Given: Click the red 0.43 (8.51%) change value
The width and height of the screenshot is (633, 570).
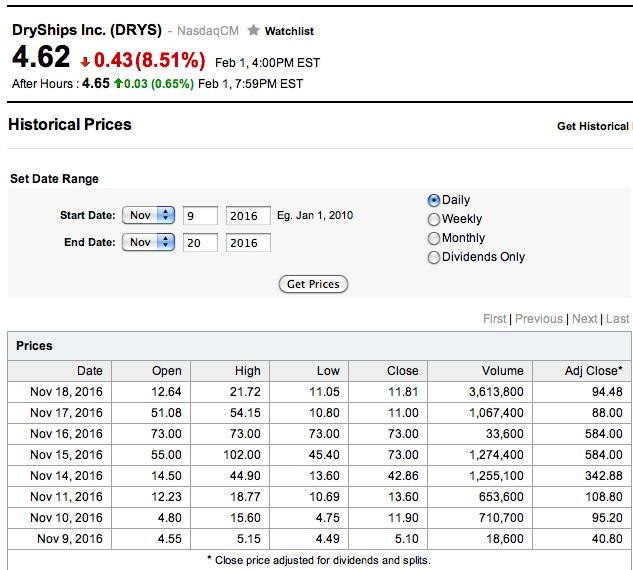Looking at the screenshot, I should pyautogui.click(x=149, y=61).
